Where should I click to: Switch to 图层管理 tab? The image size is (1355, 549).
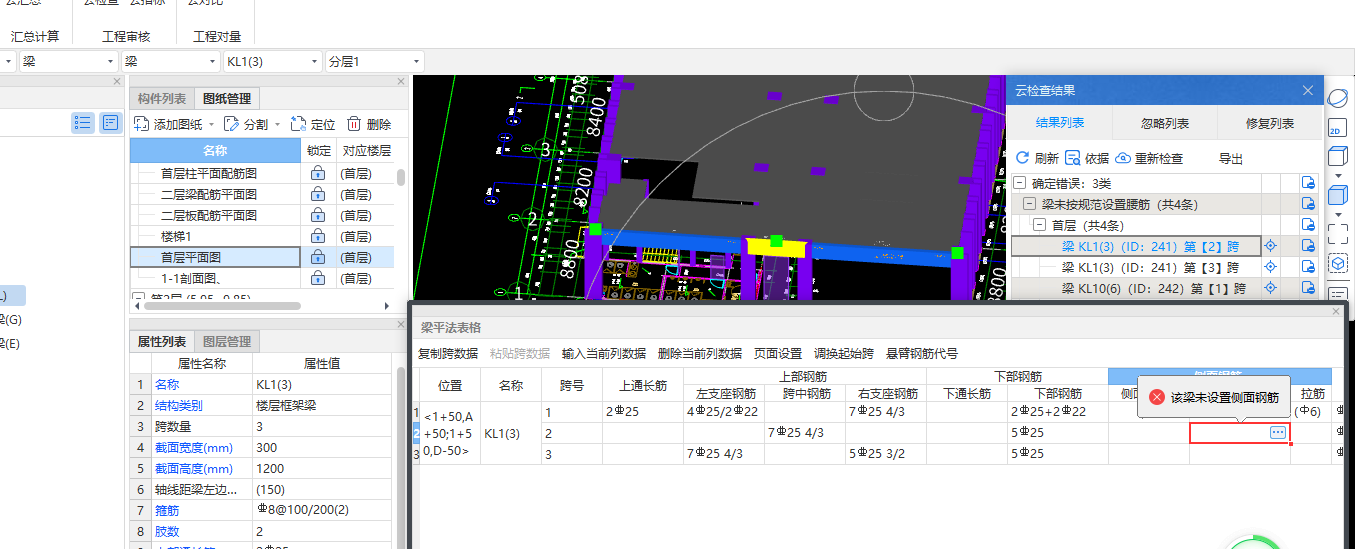[x=227, y=341]
